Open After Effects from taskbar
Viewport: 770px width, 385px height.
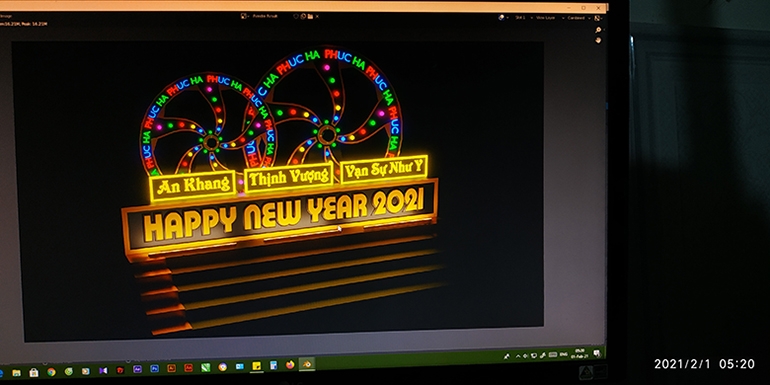138,369
